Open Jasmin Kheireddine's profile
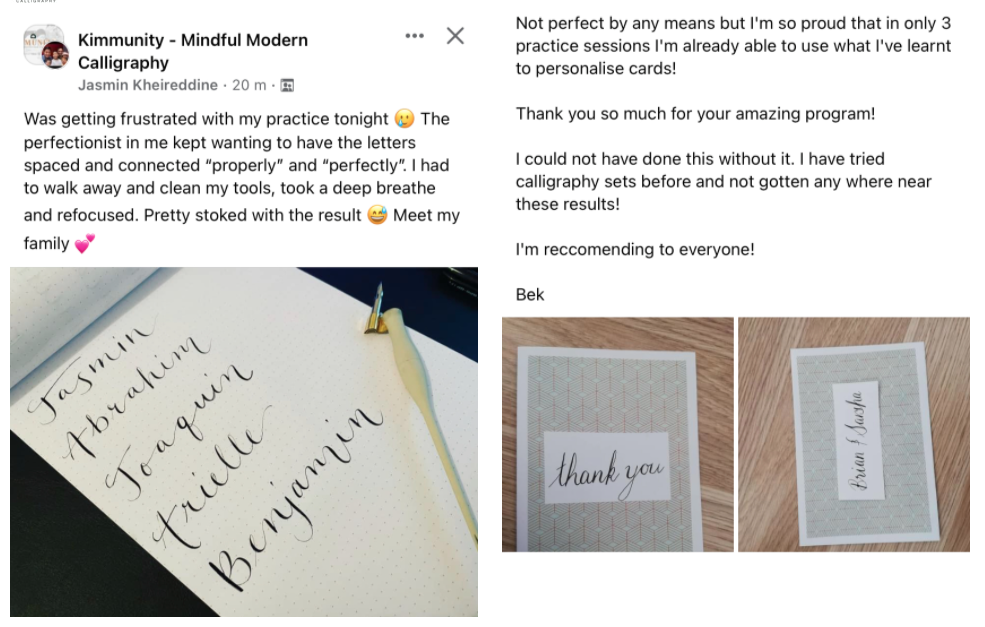The height and width of the screenshot is (627, 985). point(148,85)
